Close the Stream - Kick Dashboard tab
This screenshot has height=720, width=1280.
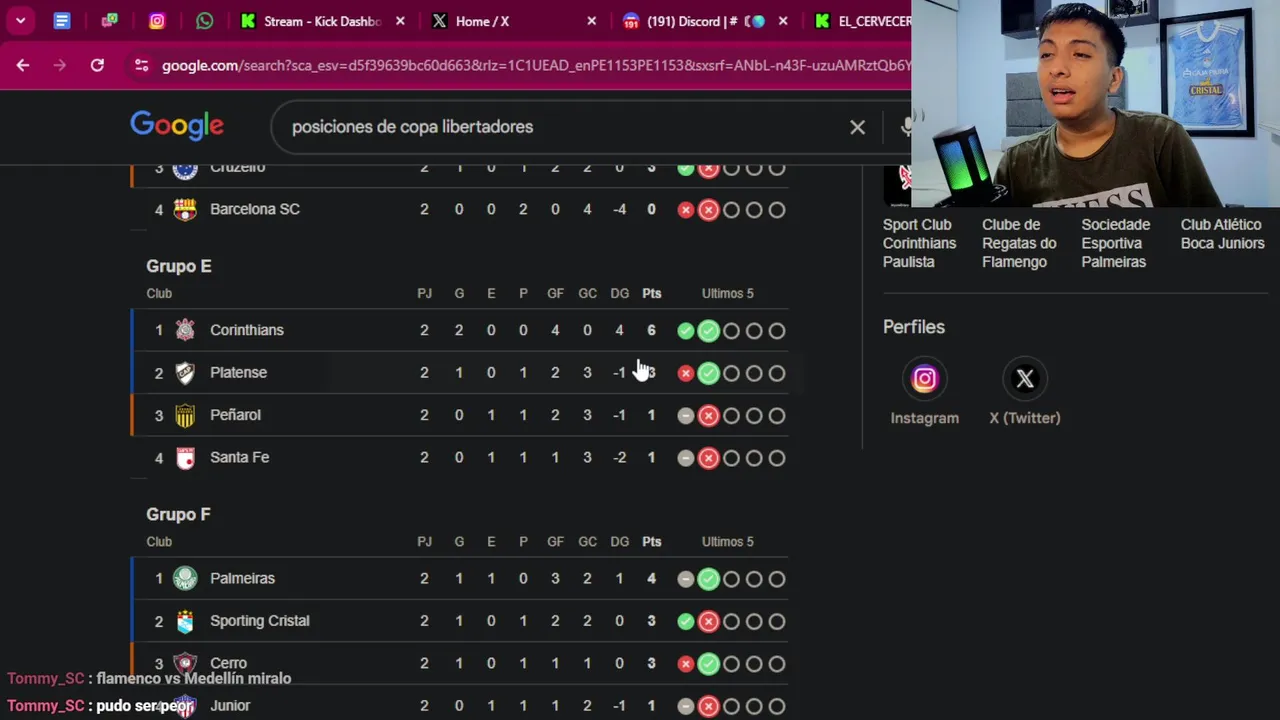click(x=400, y=21)
